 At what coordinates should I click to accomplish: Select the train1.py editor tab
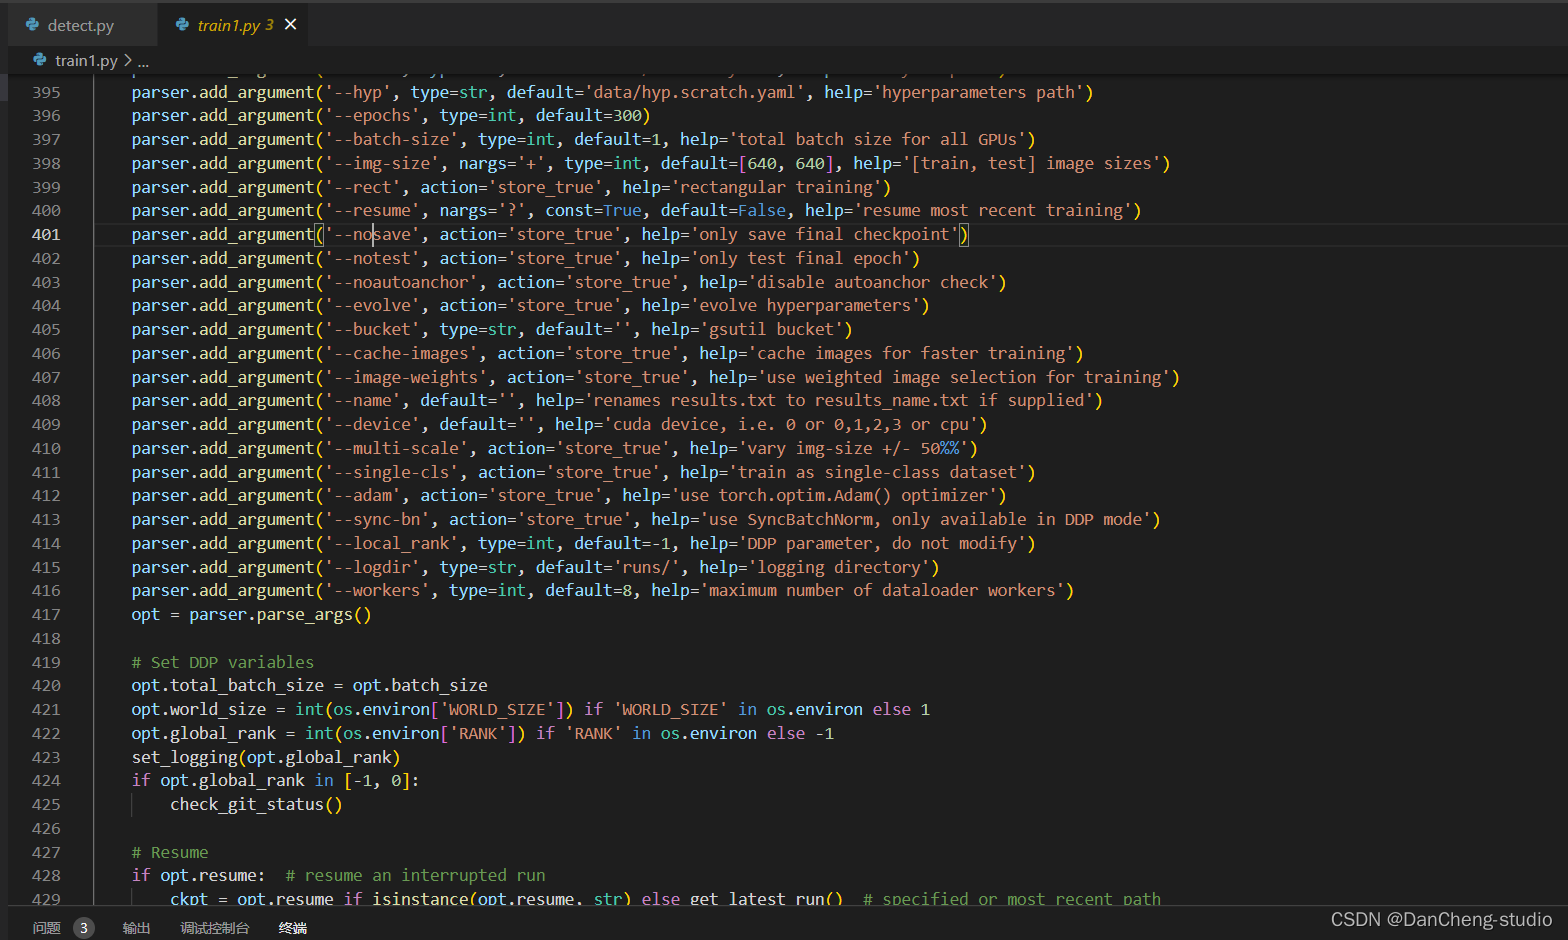pos(232,25)
